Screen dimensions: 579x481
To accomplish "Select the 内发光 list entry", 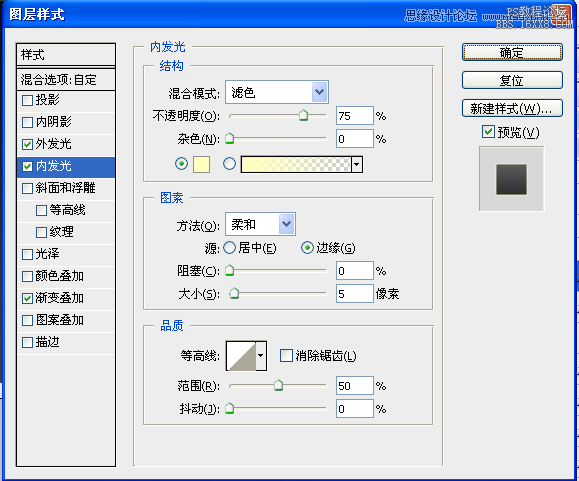I will (x=66, y=166).
